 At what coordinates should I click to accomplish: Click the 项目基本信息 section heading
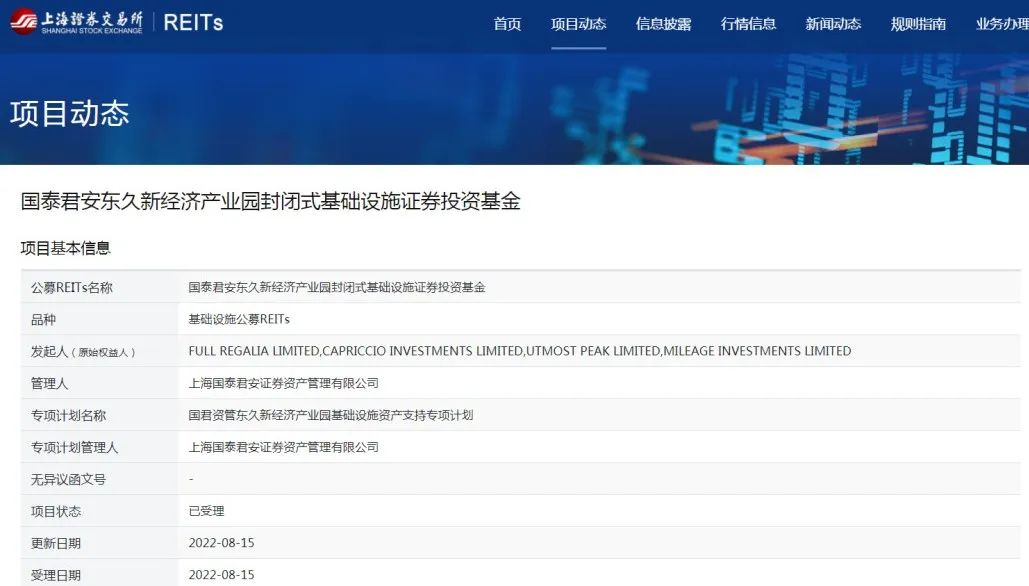pyautogui.click(x=66, y=248)
